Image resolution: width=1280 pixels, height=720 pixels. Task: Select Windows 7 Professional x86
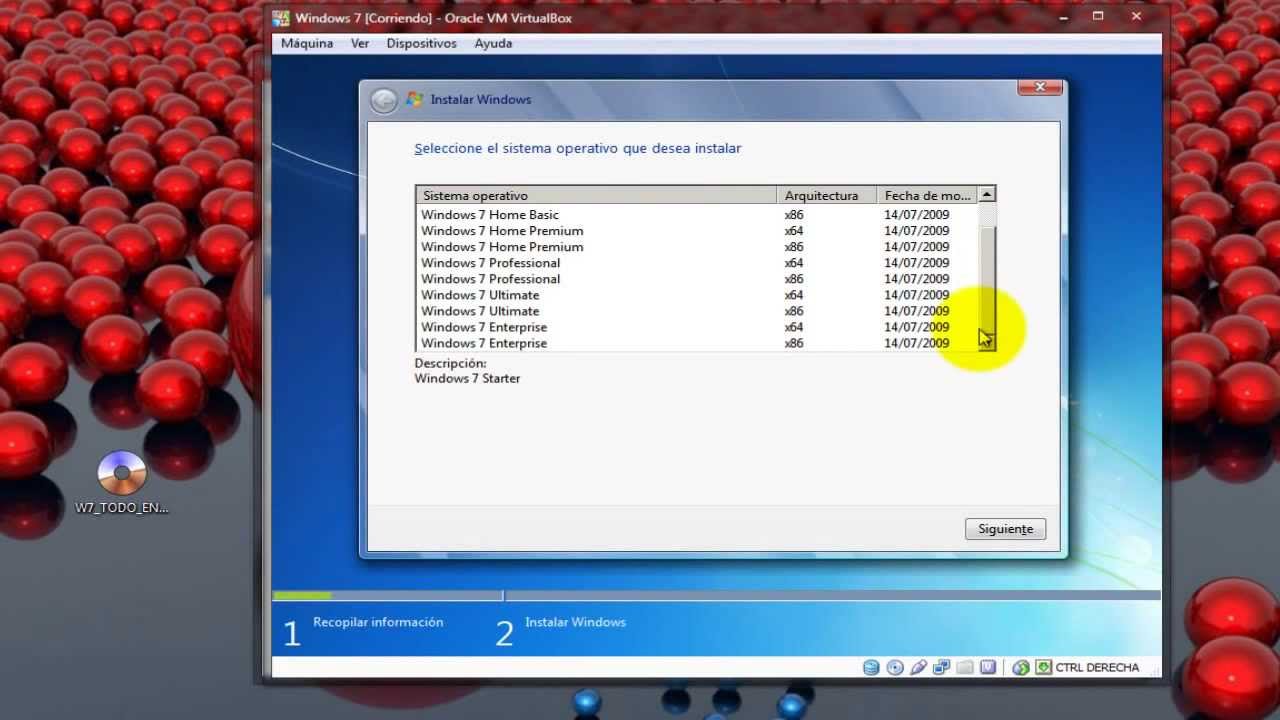(697, 279)
